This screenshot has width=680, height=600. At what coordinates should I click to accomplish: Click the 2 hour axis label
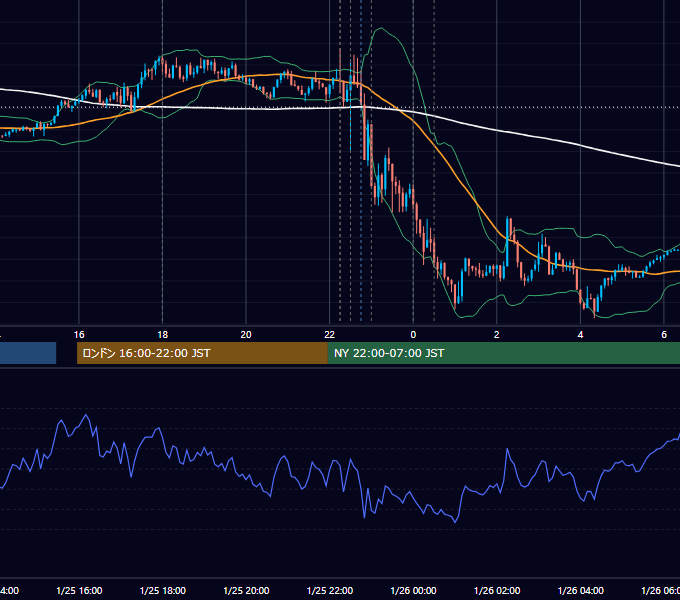tap(497, 335)
